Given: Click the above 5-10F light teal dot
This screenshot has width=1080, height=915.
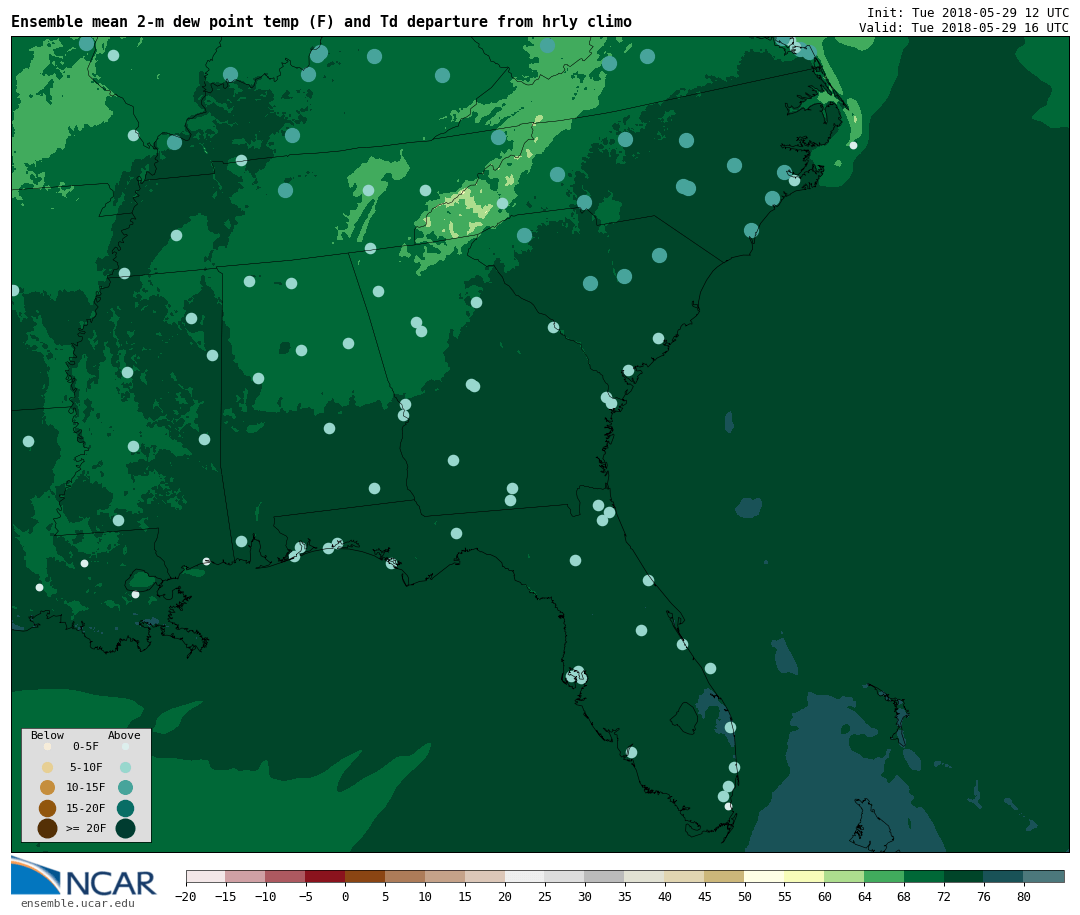Looking at the screenshot, I should [125, 768].
